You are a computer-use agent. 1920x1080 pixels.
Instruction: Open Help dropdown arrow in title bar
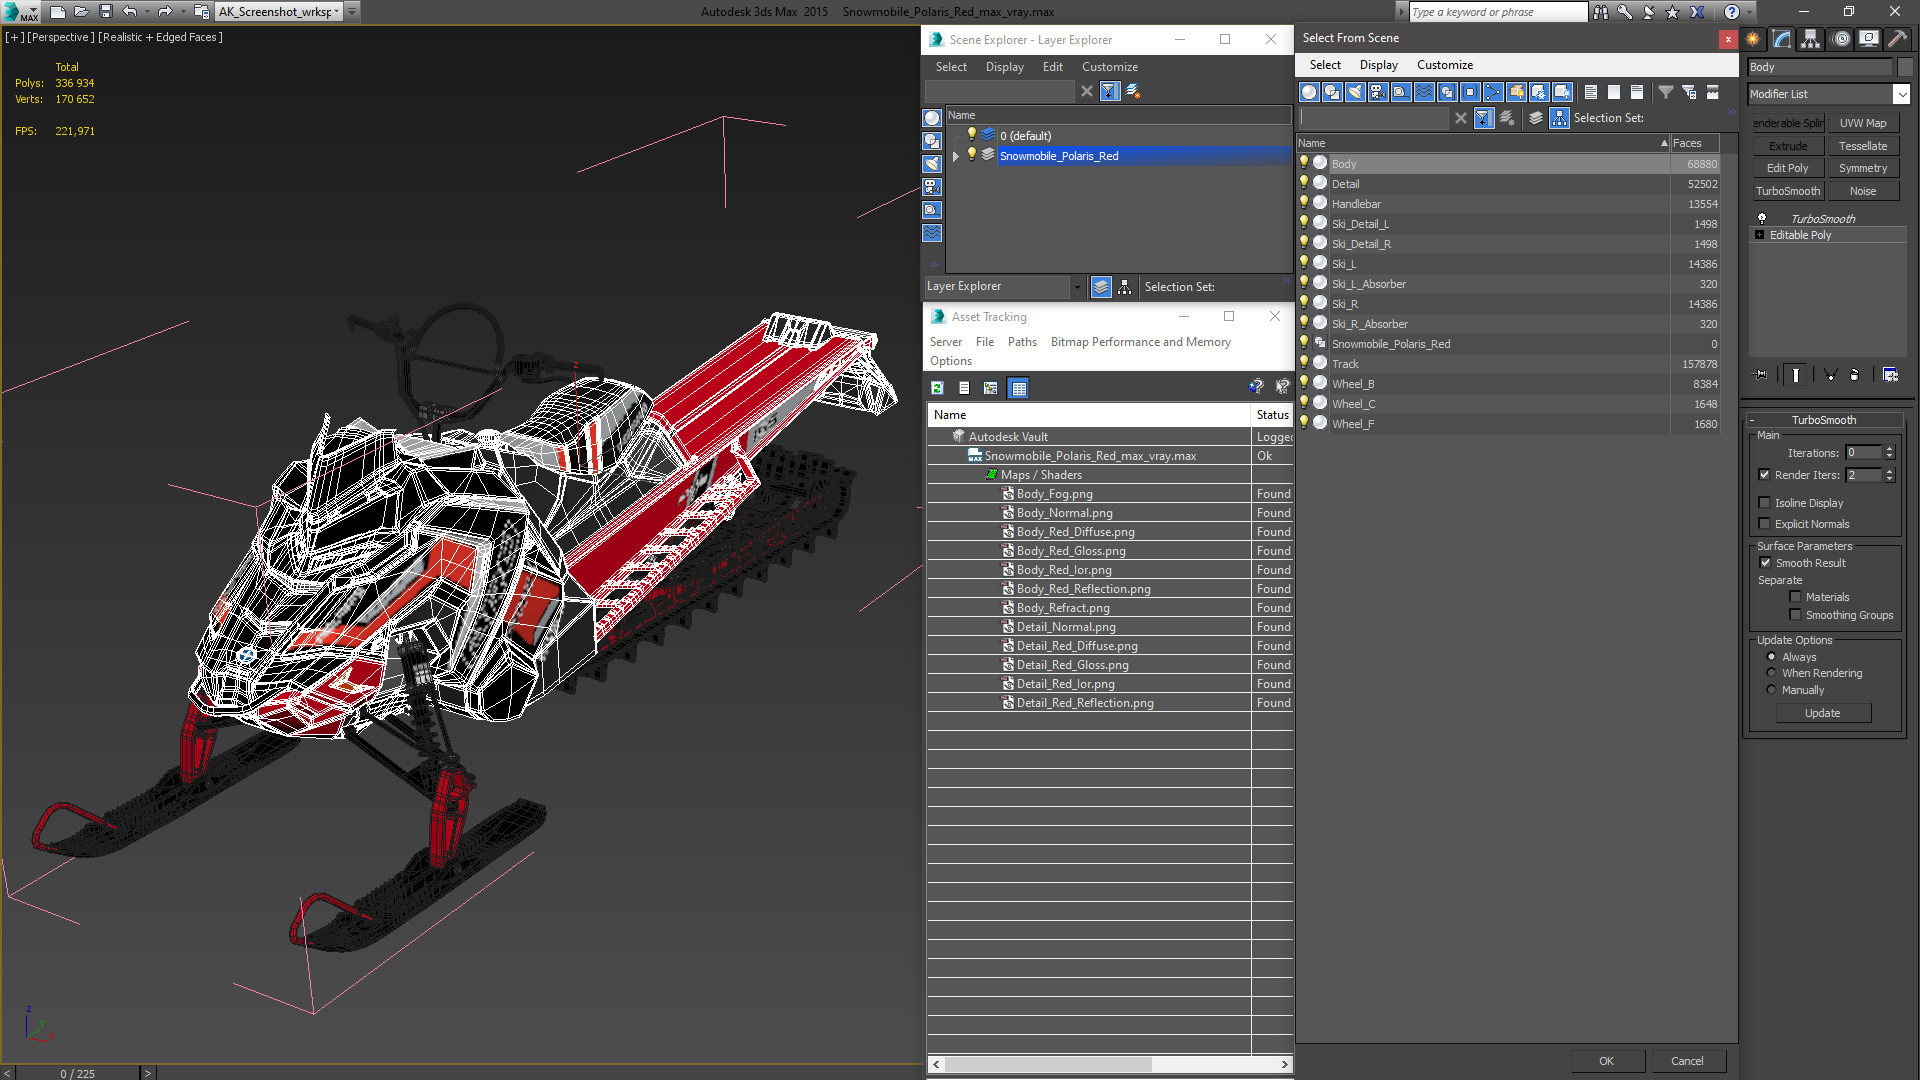tap(1750, 11)
